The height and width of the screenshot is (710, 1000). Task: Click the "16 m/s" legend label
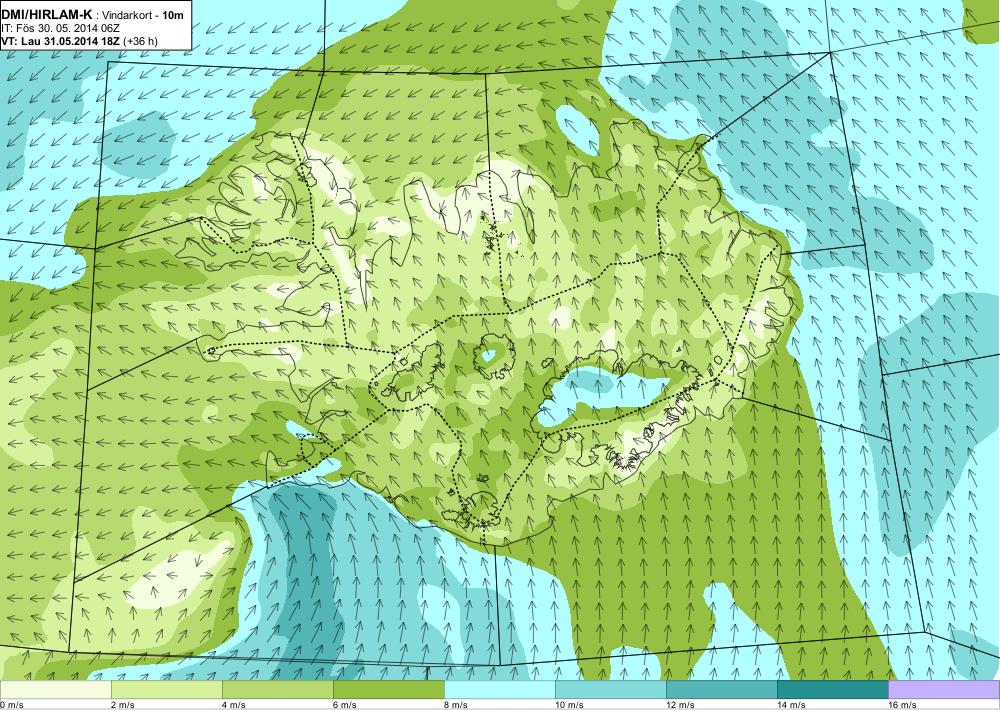[x=902, y=704]
